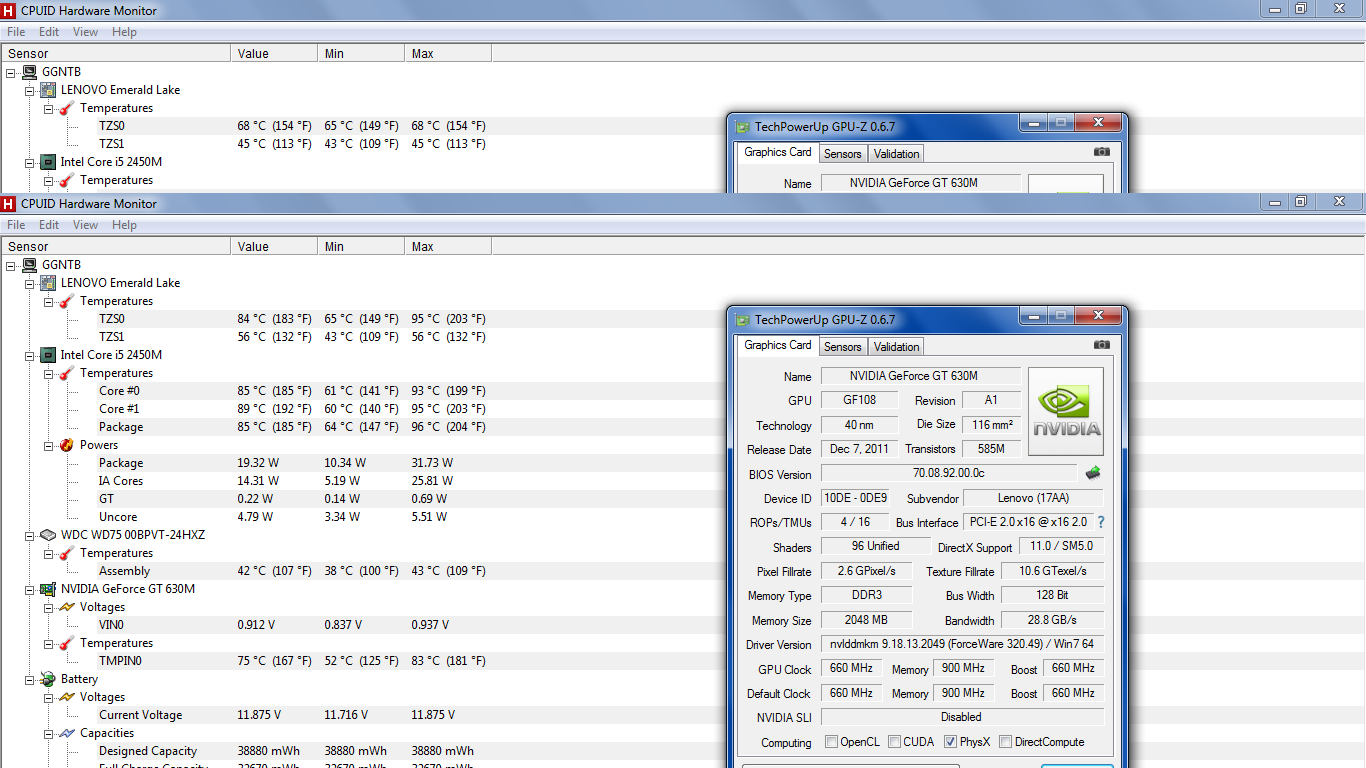Click the Device ID field 10DE - 0DE9
This screenshot has width=1366, height=768.
coord(855,498)
